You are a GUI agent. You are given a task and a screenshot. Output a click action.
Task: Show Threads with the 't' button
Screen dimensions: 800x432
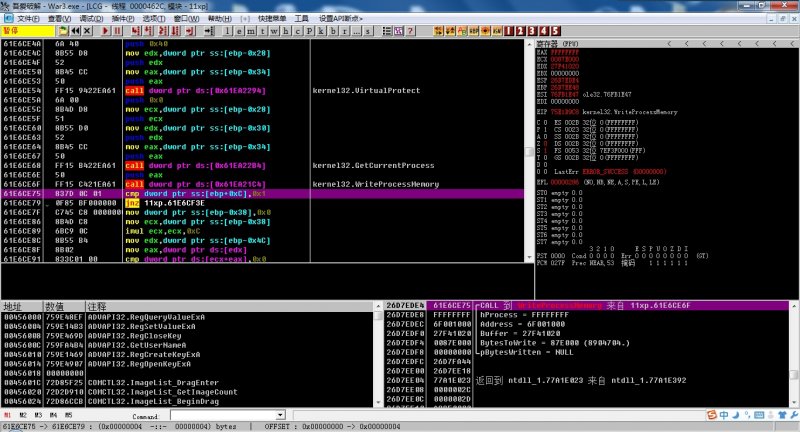[263, 31]
